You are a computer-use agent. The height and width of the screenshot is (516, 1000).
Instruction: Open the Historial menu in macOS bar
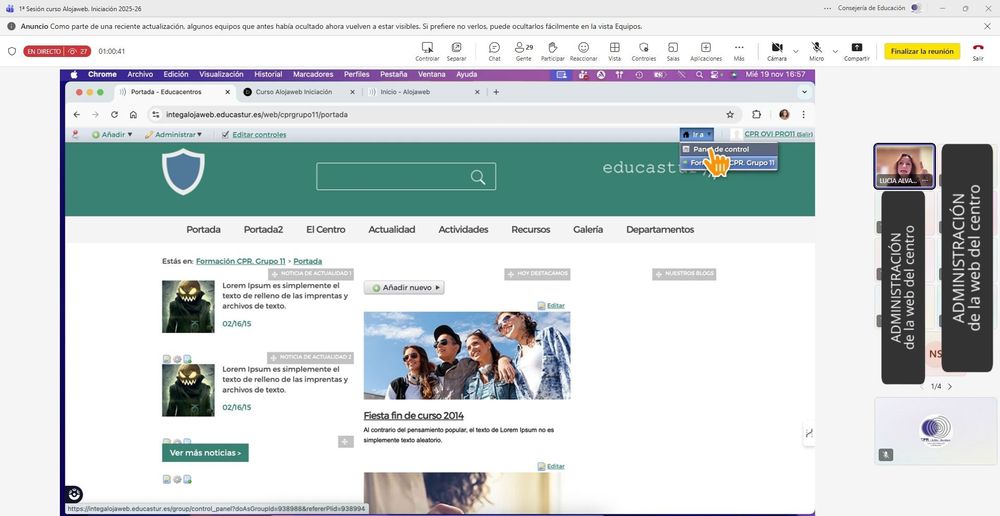pos(268,74)
